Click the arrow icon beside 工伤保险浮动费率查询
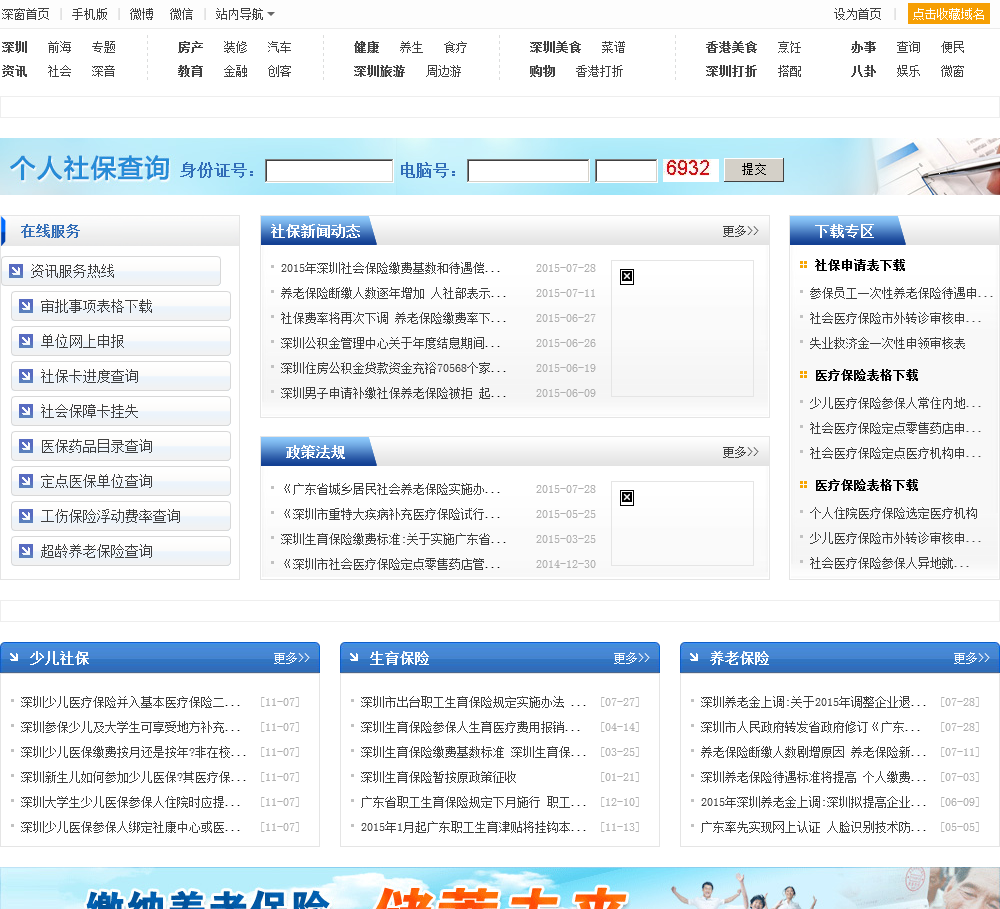The height and width of the screenshot is (909, 1000). tap(26, 516)
